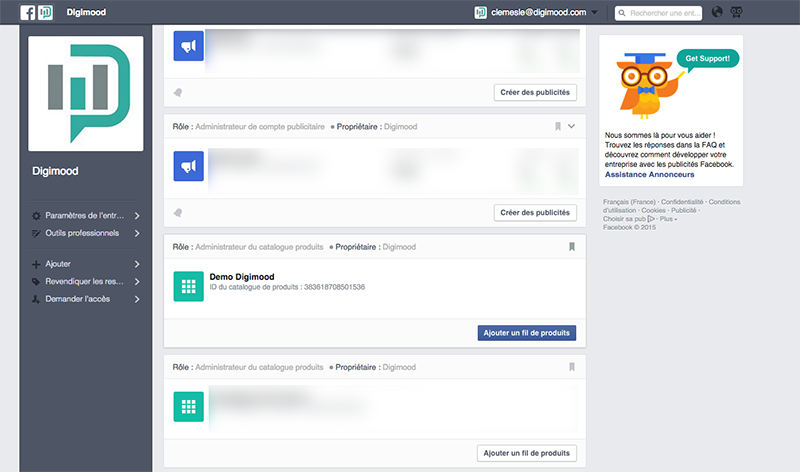Open the Assistance Annonceurs link
The height and width of the screenshot is (472, 800).
649,175
